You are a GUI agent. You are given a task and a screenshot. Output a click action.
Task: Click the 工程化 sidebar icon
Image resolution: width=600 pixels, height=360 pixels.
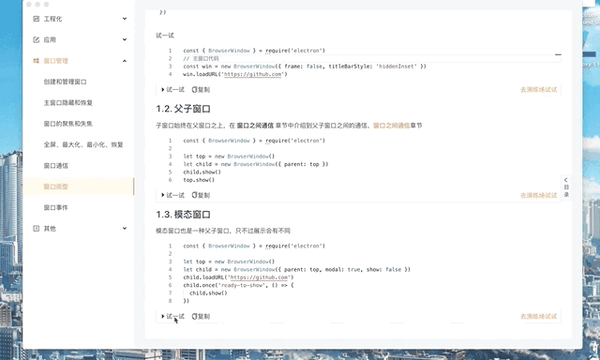coord(36,19)
